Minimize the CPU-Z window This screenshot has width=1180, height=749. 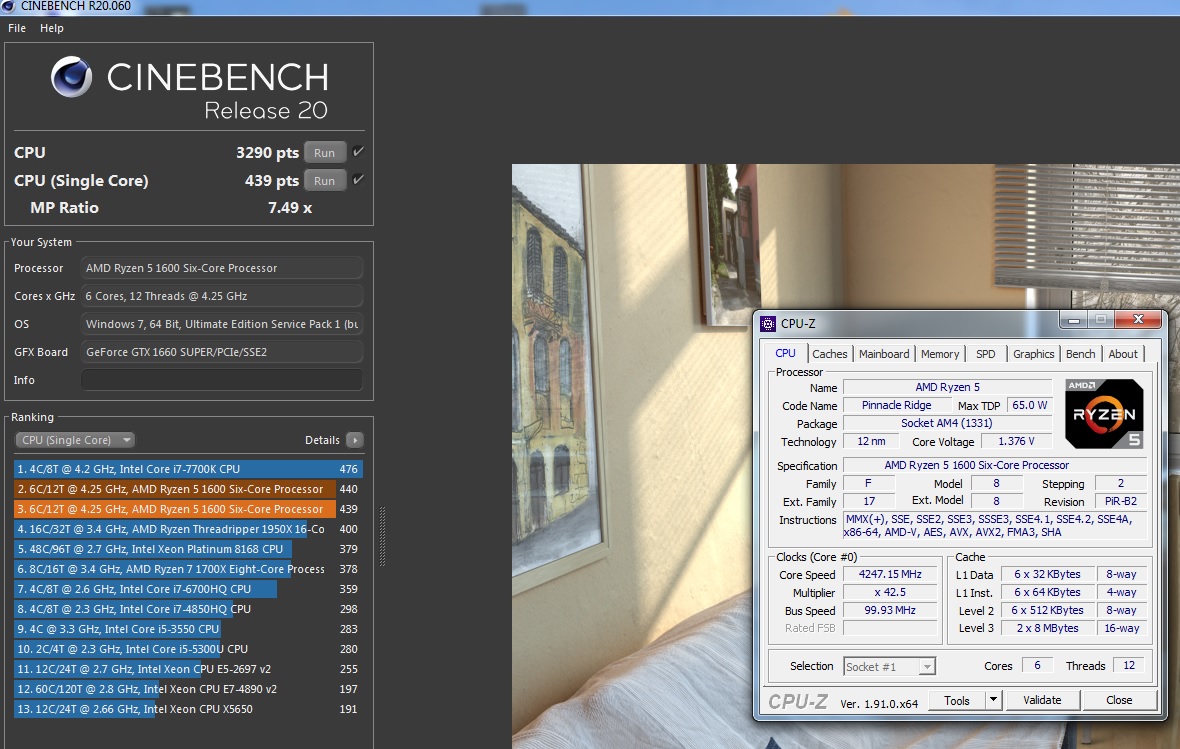pyautogui.click(x=1074, y=320)
